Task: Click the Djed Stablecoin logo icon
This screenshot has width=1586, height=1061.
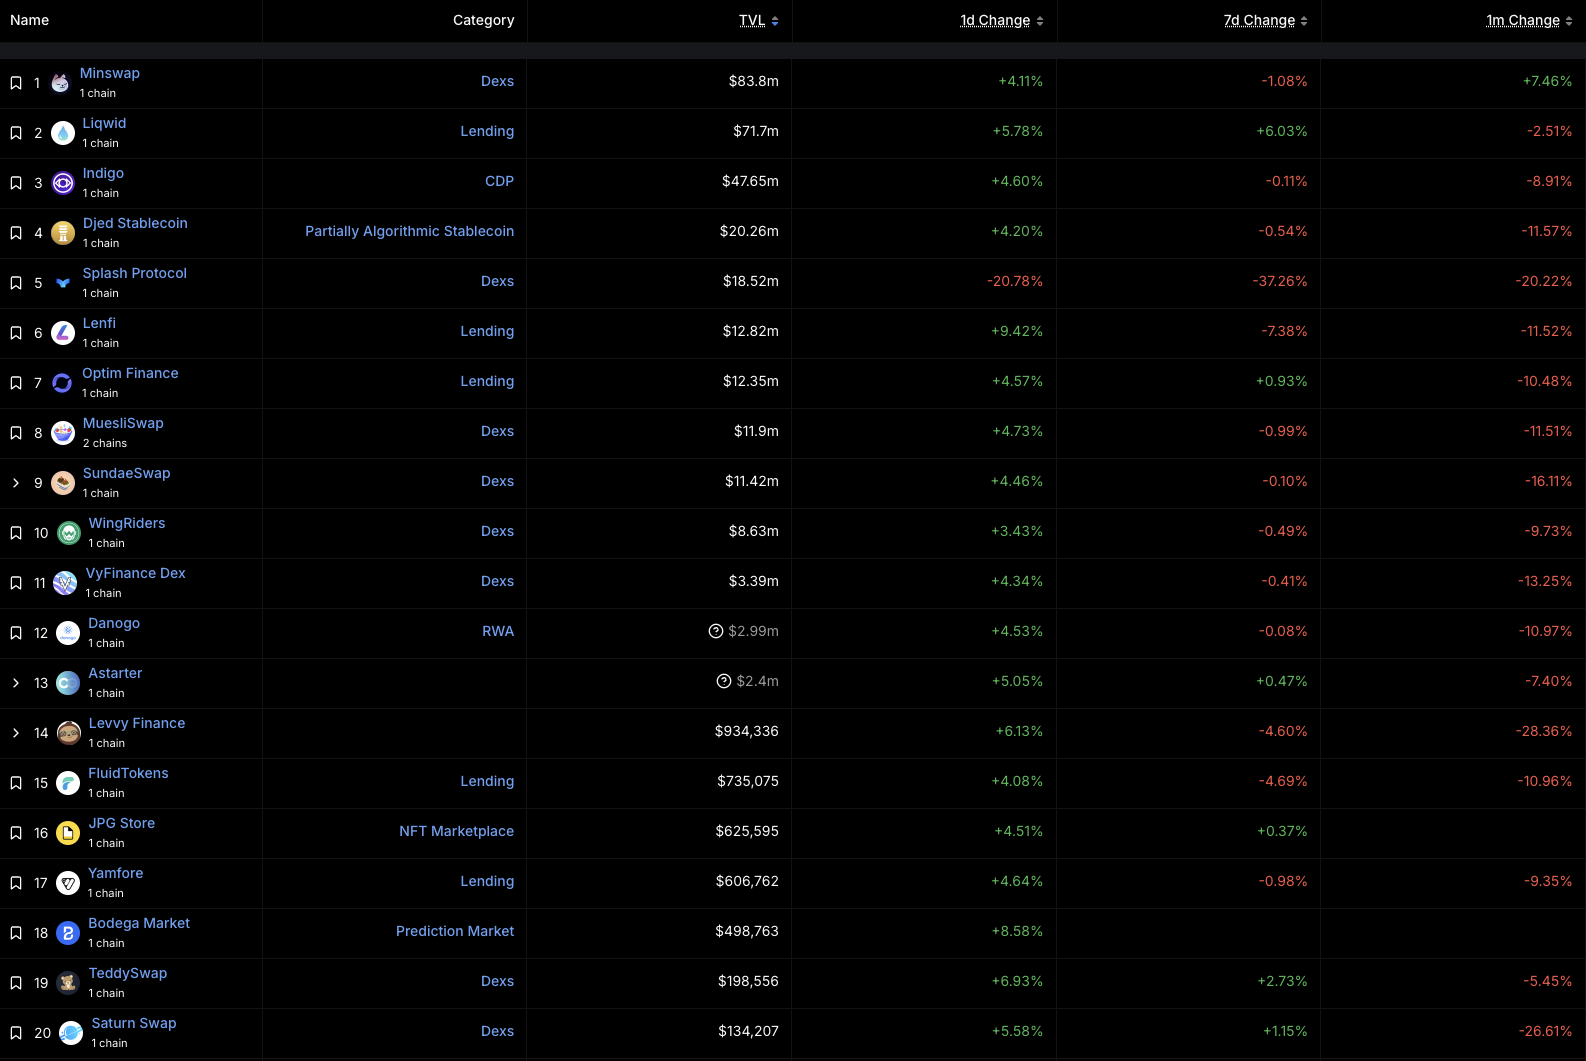Action: (x=63, y=233)
